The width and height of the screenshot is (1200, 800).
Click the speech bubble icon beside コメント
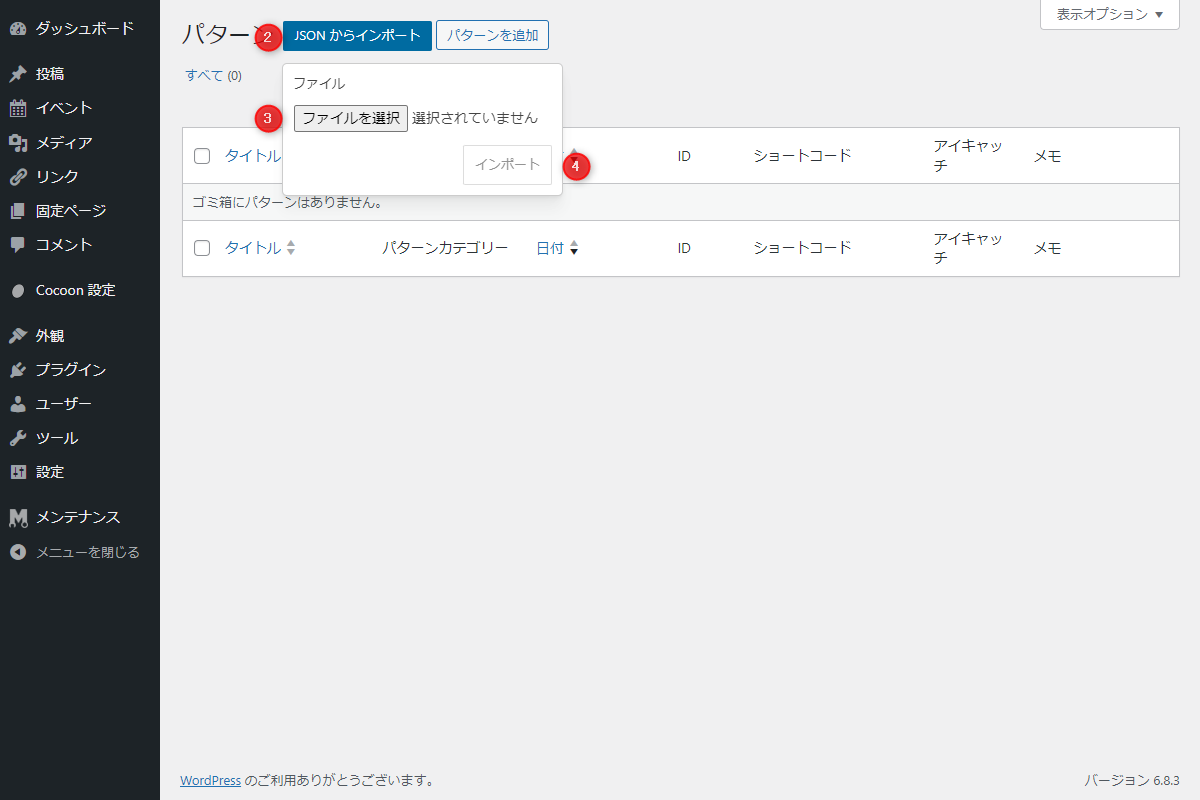pos(18,245)
